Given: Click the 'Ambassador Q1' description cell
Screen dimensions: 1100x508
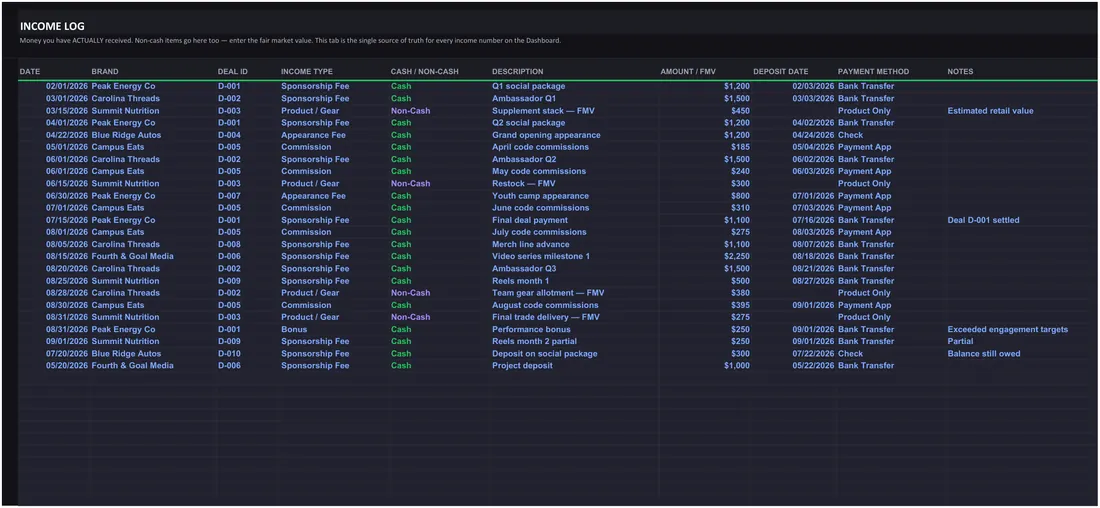Looking at the screenshot, I should click(x=523, y=98).
